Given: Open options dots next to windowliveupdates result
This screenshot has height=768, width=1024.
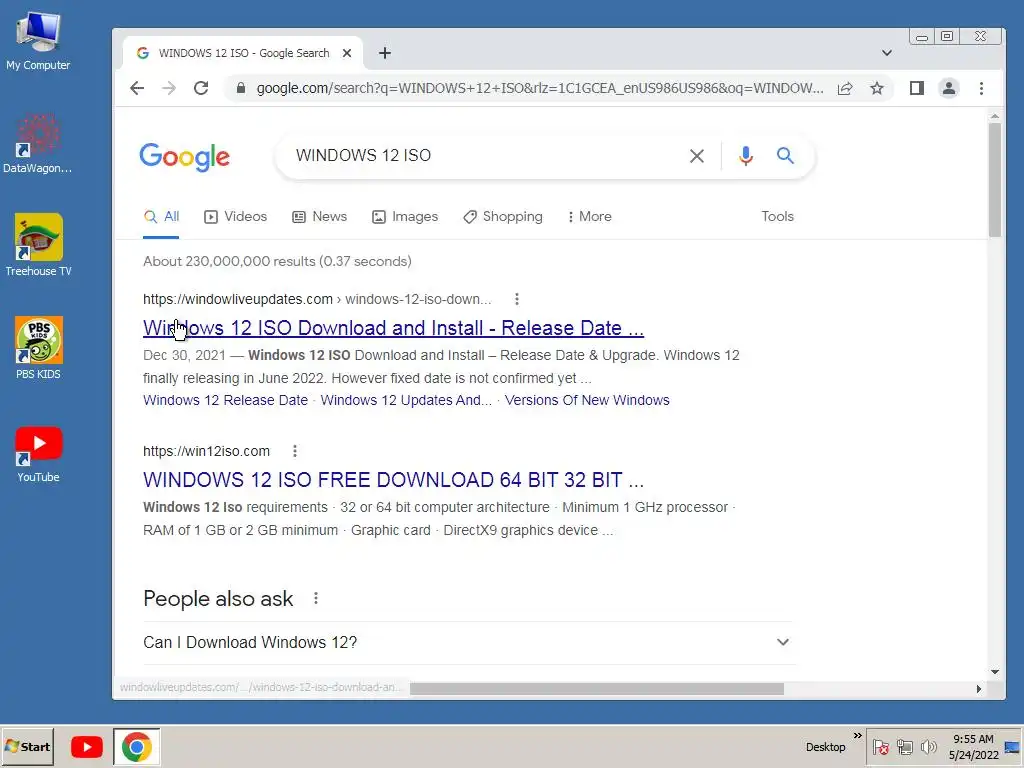Looking at the screenshot, I should tap(517, 299).
